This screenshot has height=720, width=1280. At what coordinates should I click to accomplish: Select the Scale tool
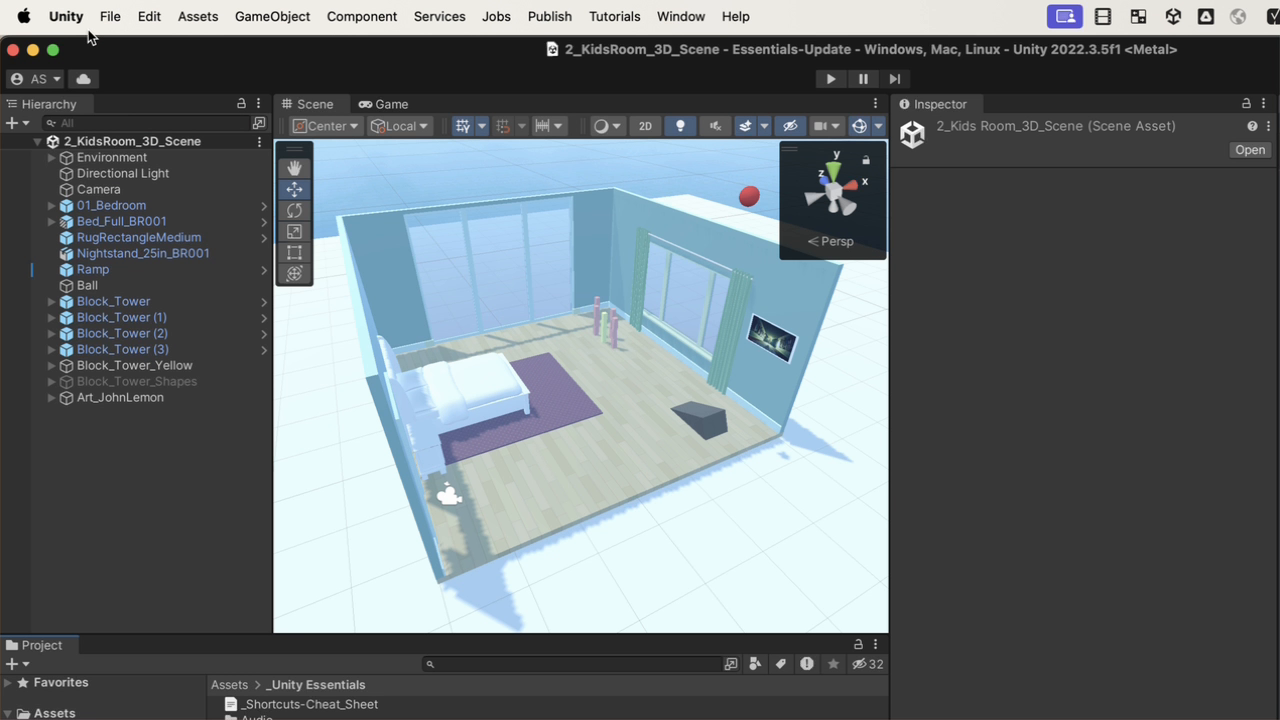coord(294,231)
